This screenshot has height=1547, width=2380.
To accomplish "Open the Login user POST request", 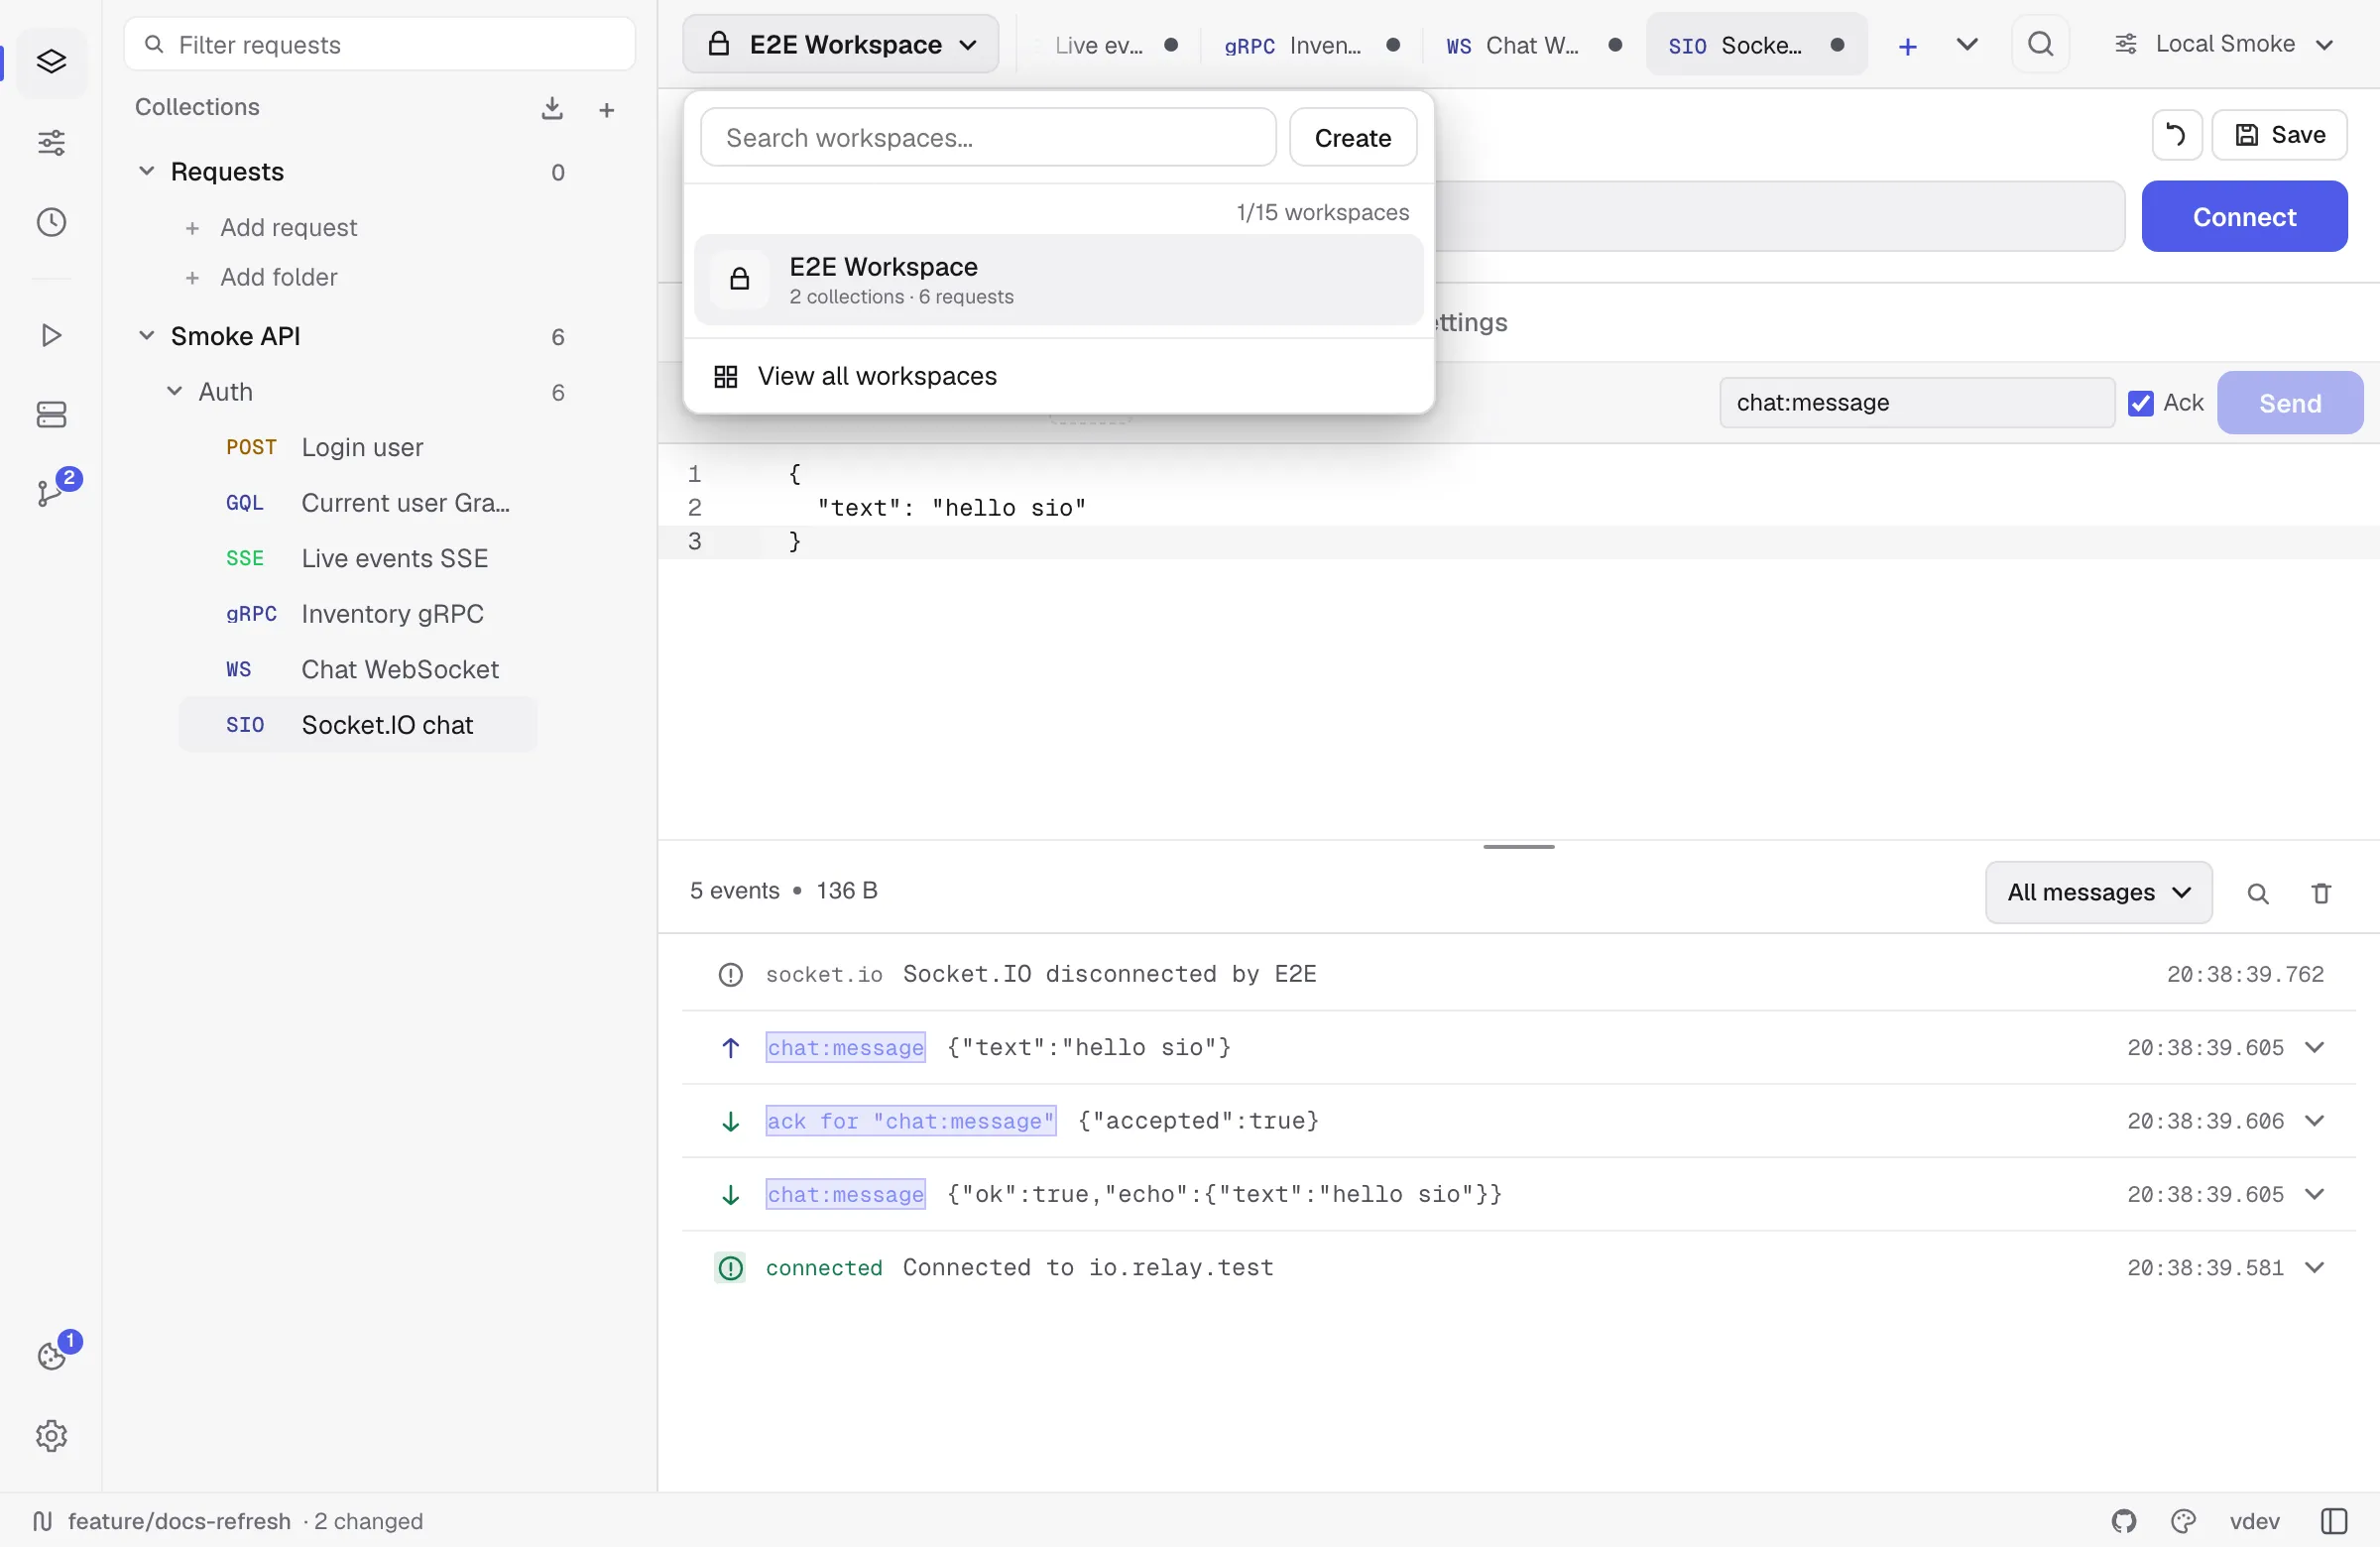I will (x=358, y=447).
